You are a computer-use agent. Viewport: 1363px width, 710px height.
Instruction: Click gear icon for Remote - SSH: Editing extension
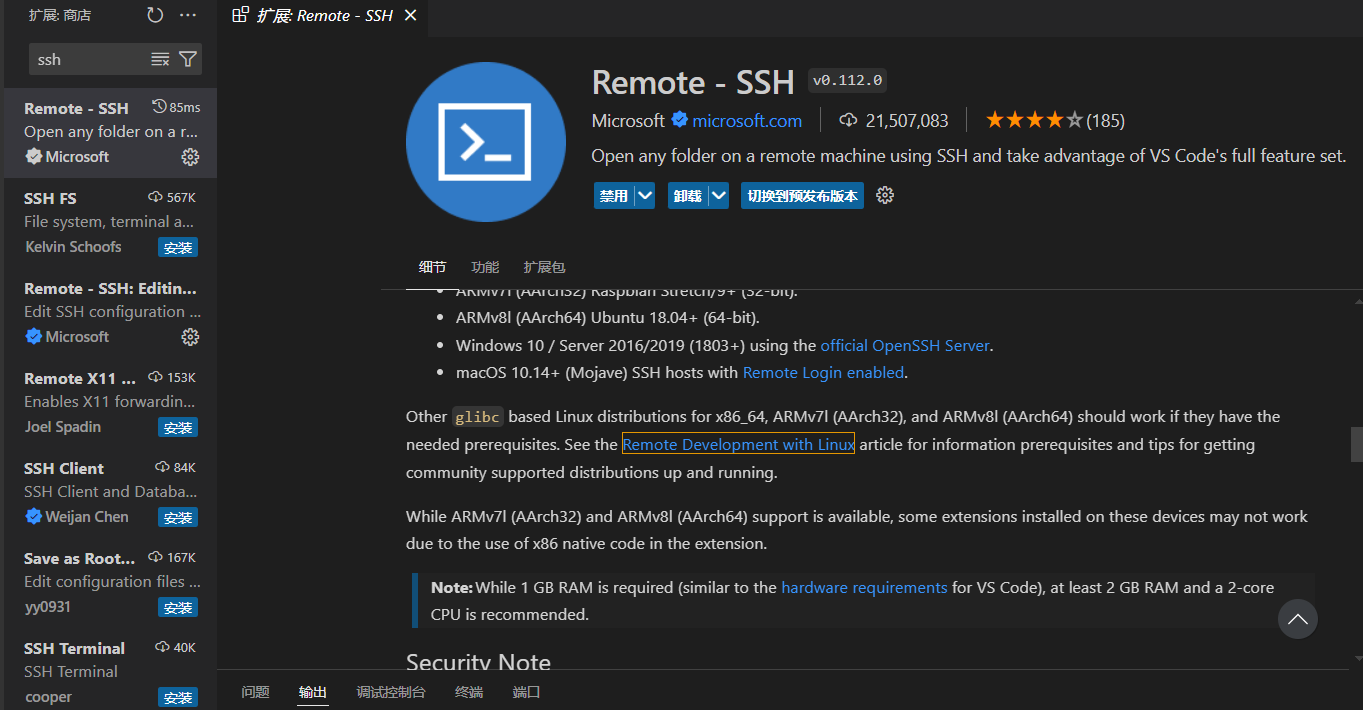point(190,337)
